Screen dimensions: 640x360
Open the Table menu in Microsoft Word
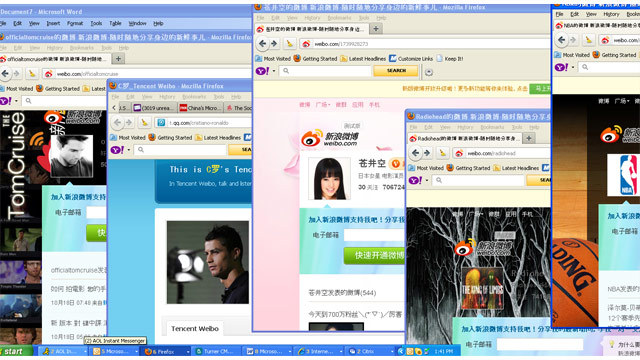(x=115, y=23)
